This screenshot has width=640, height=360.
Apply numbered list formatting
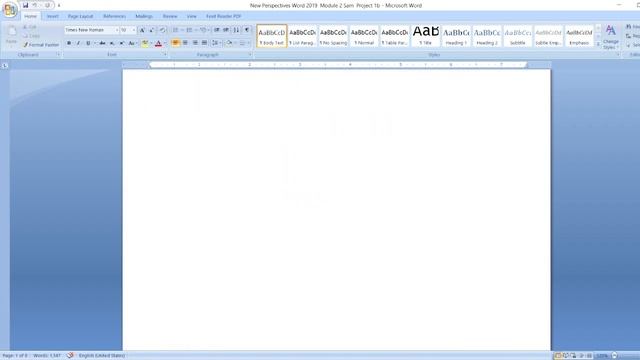point(189,30)
